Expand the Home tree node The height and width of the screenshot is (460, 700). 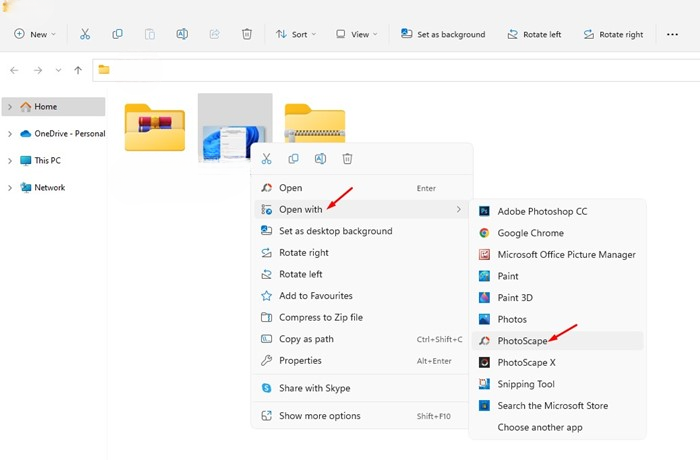pyautogui.click(x=10, y=107)
